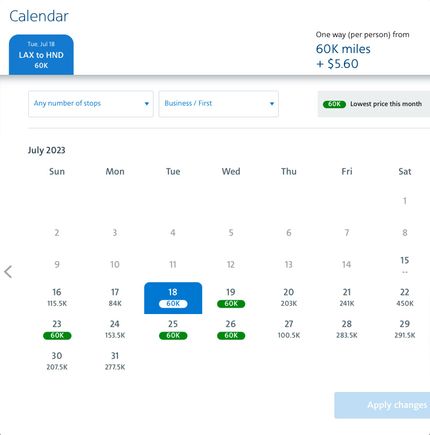The height and width of the screenshot is (435, 430).
Task: Choose July 23 at 60K miles
Action: pyautogui.click(x=57, y=330)
